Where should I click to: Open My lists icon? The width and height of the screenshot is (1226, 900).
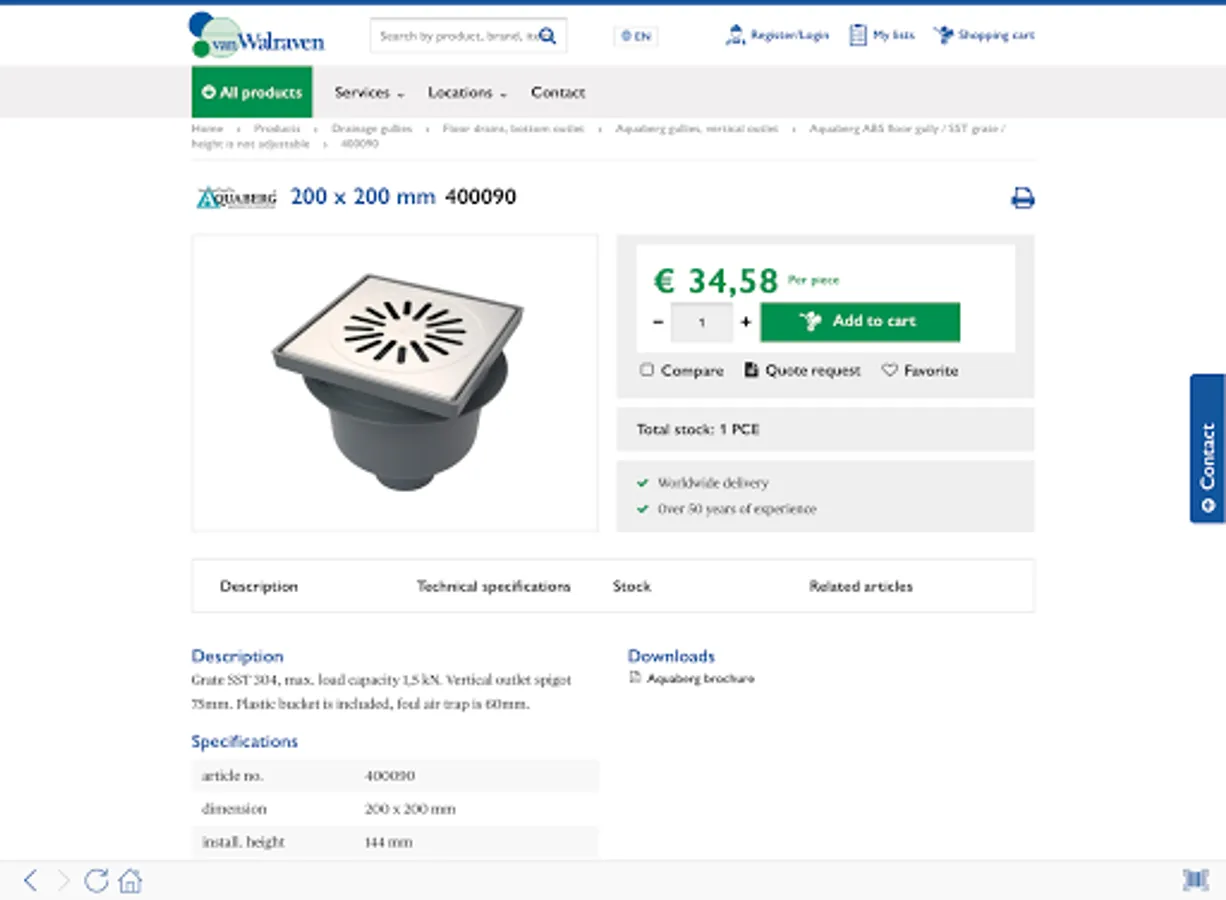(x=857, y=36)
